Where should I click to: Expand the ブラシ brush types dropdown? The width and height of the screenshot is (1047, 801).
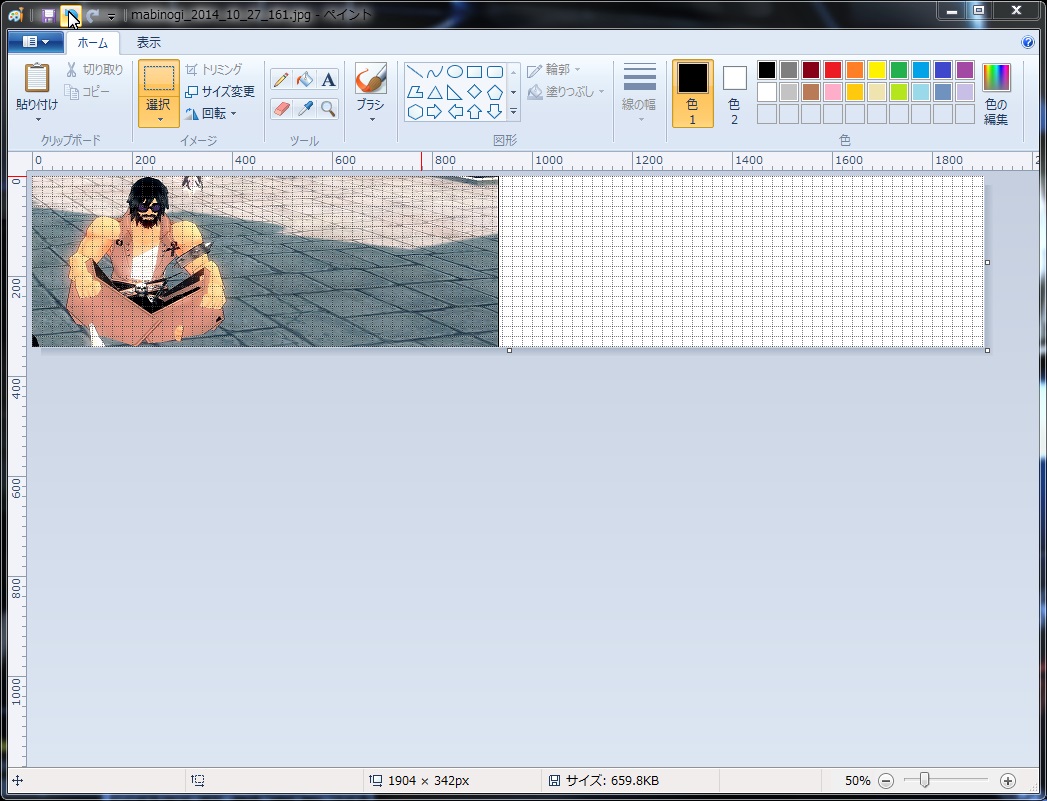tap(371, 119)
